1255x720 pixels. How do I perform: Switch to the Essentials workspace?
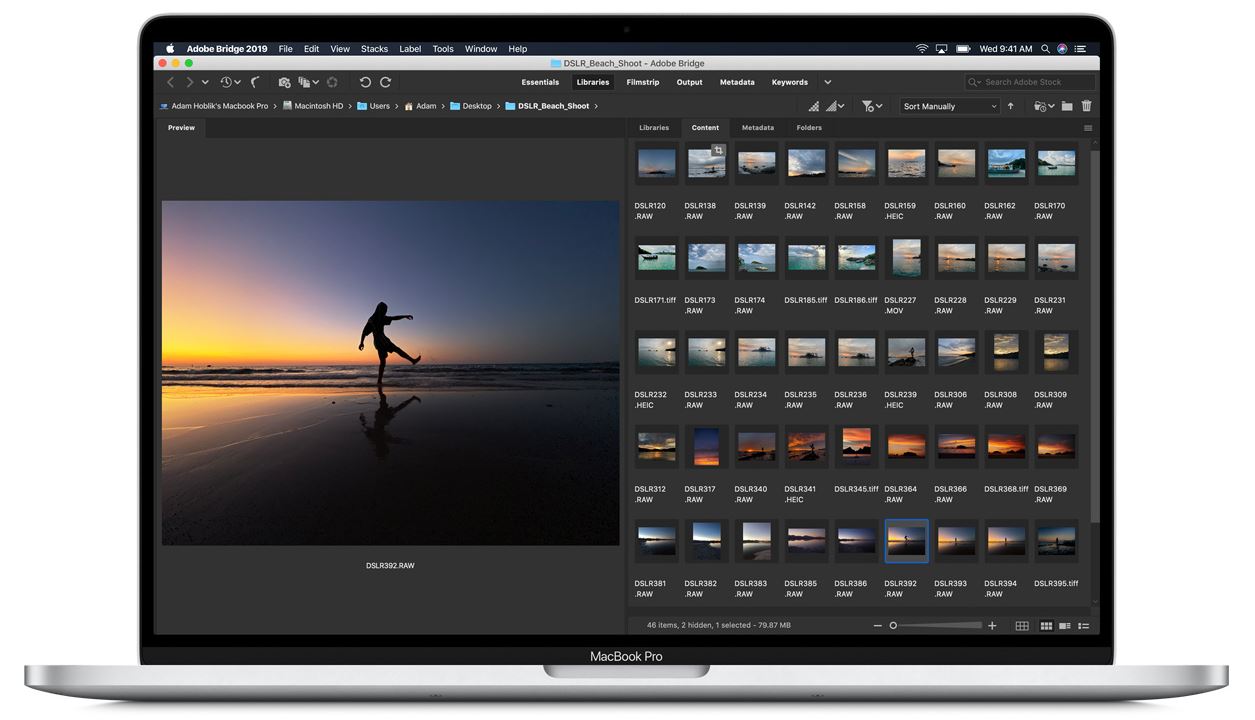pyautogui.click(x=540, y=82)
